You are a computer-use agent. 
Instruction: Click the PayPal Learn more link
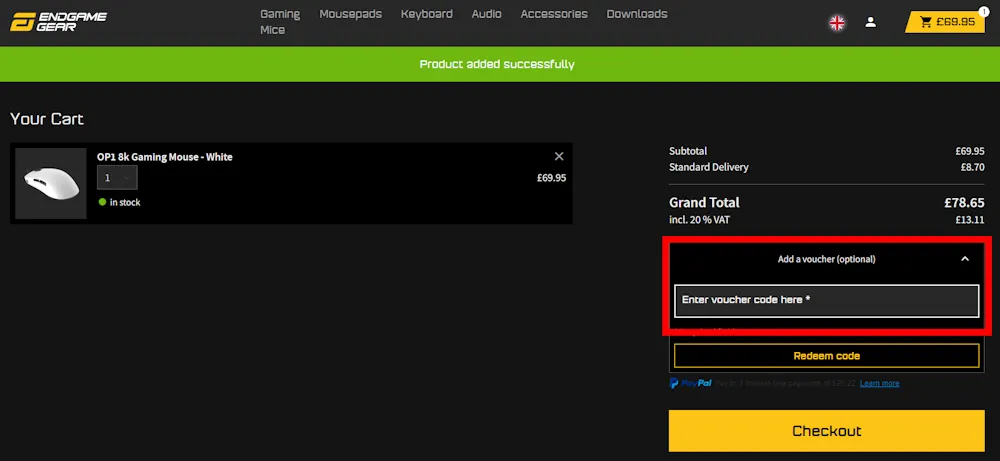[x=879, y=383]
